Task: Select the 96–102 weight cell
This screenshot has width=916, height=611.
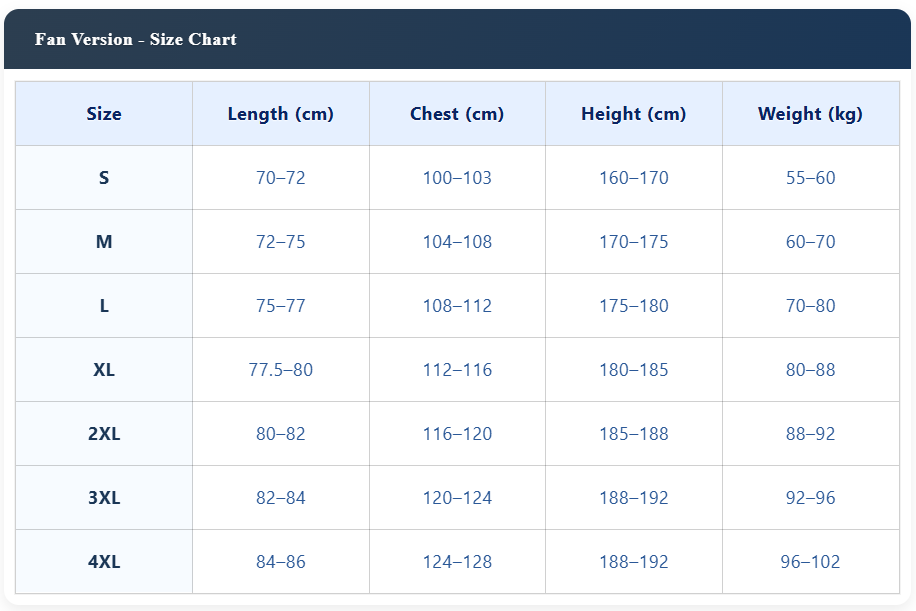Action: (810, 562)
